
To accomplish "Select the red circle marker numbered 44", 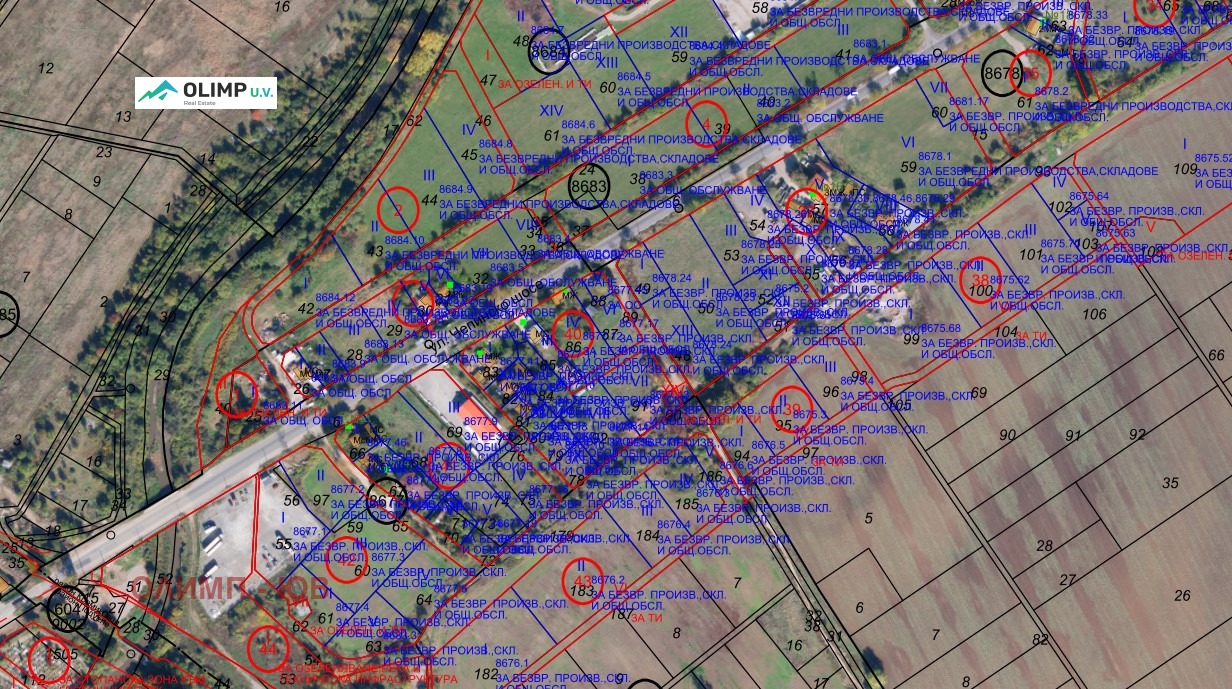I will (x=268, y=647).
